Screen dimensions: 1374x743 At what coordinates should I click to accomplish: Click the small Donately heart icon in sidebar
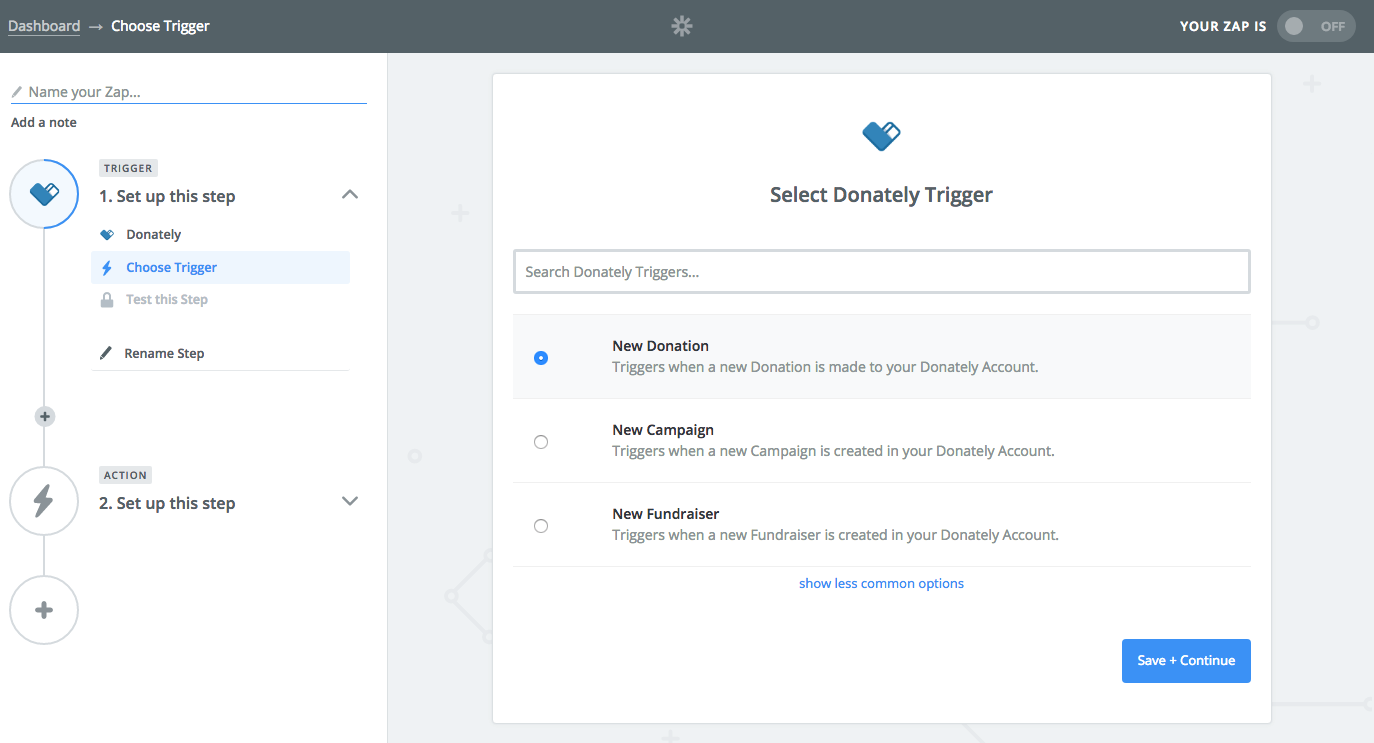107,234
